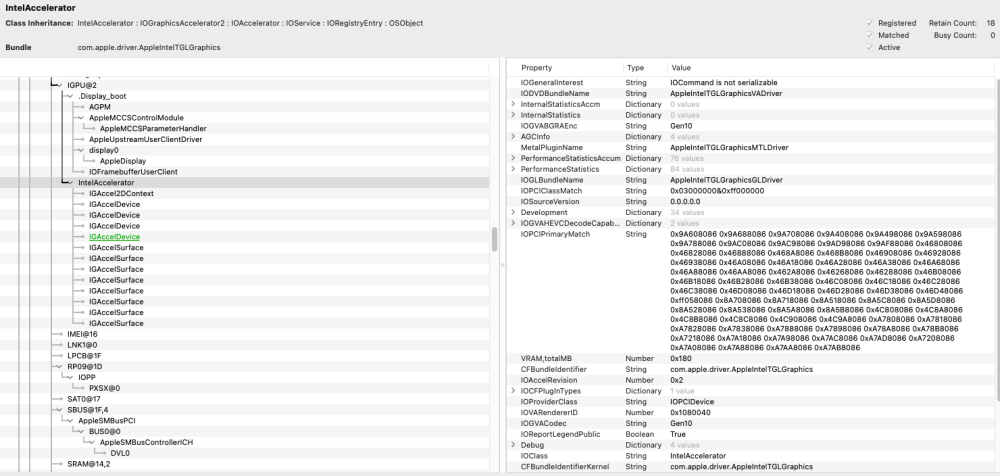Toggle the Matched checkbox
The image size is (1000, 476).
click(869, 35)
